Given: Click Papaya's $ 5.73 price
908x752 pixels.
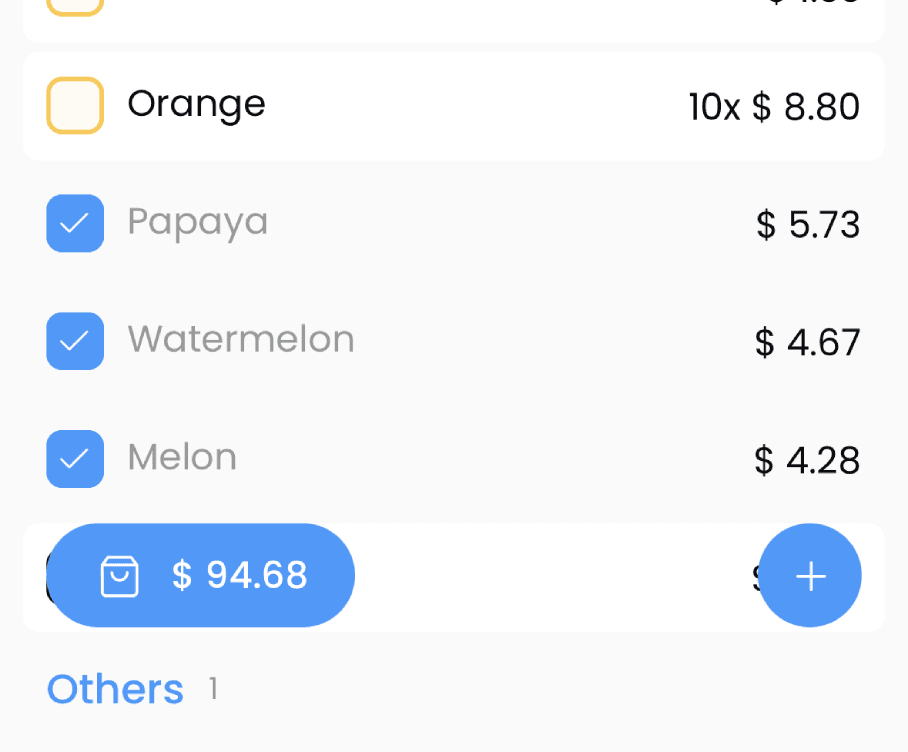Looking at the screenshot, I should click(x=808, y=225).
